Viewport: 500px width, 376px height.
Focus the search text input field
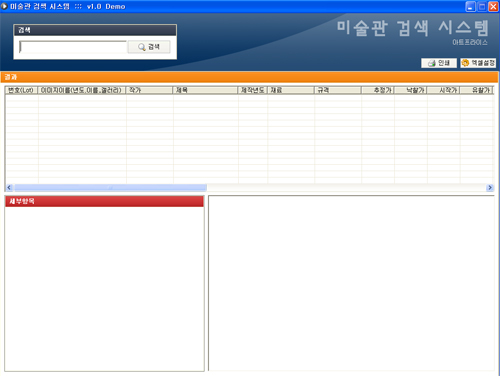73,47
